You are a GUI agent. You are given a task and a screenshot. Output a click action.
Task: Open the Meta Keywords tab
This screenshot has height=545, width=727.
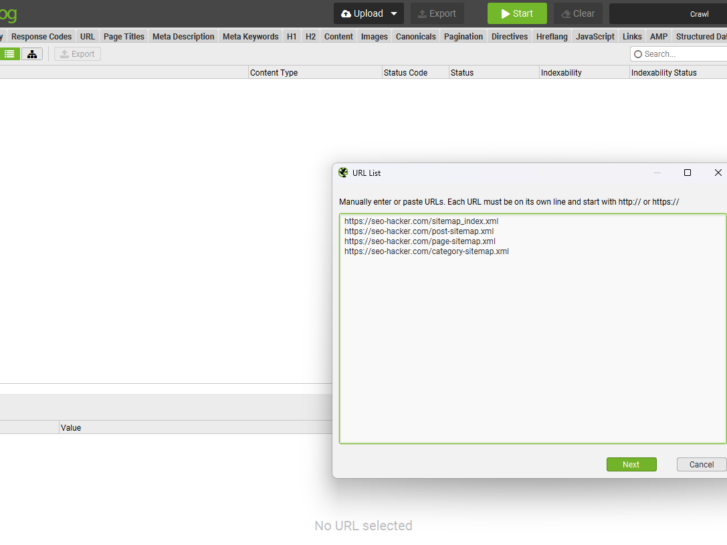click(250, 36)
